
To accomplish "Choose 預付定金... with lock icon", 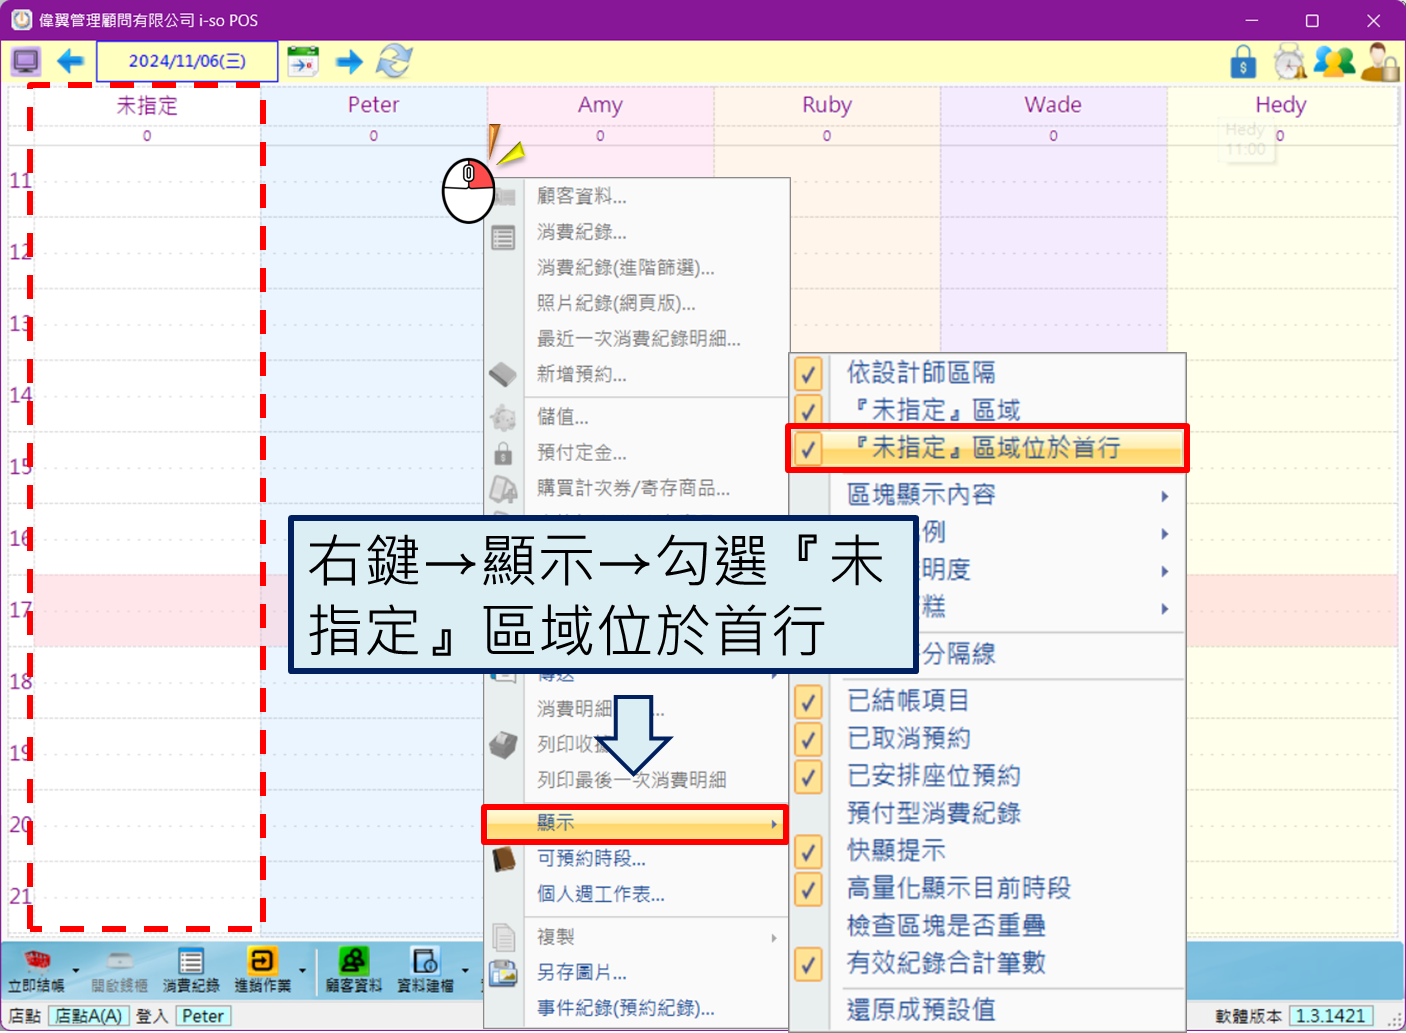I will pyautogui.click(x=638, y=453).
